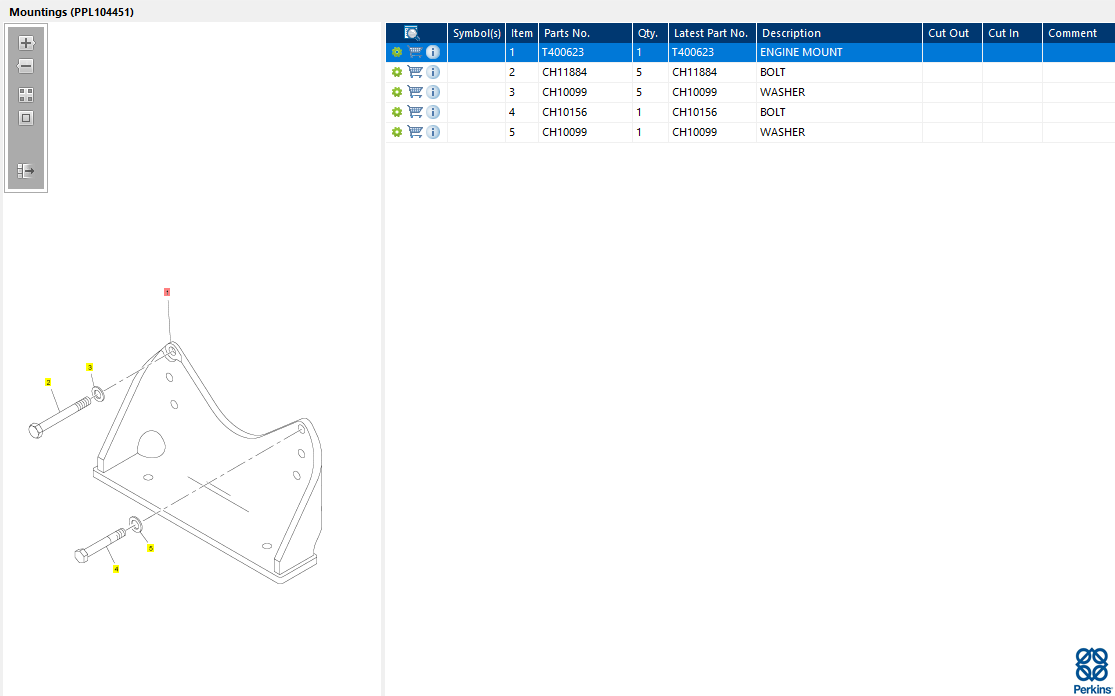Click BOLT description in item 2 row

(x=839, y=72)
